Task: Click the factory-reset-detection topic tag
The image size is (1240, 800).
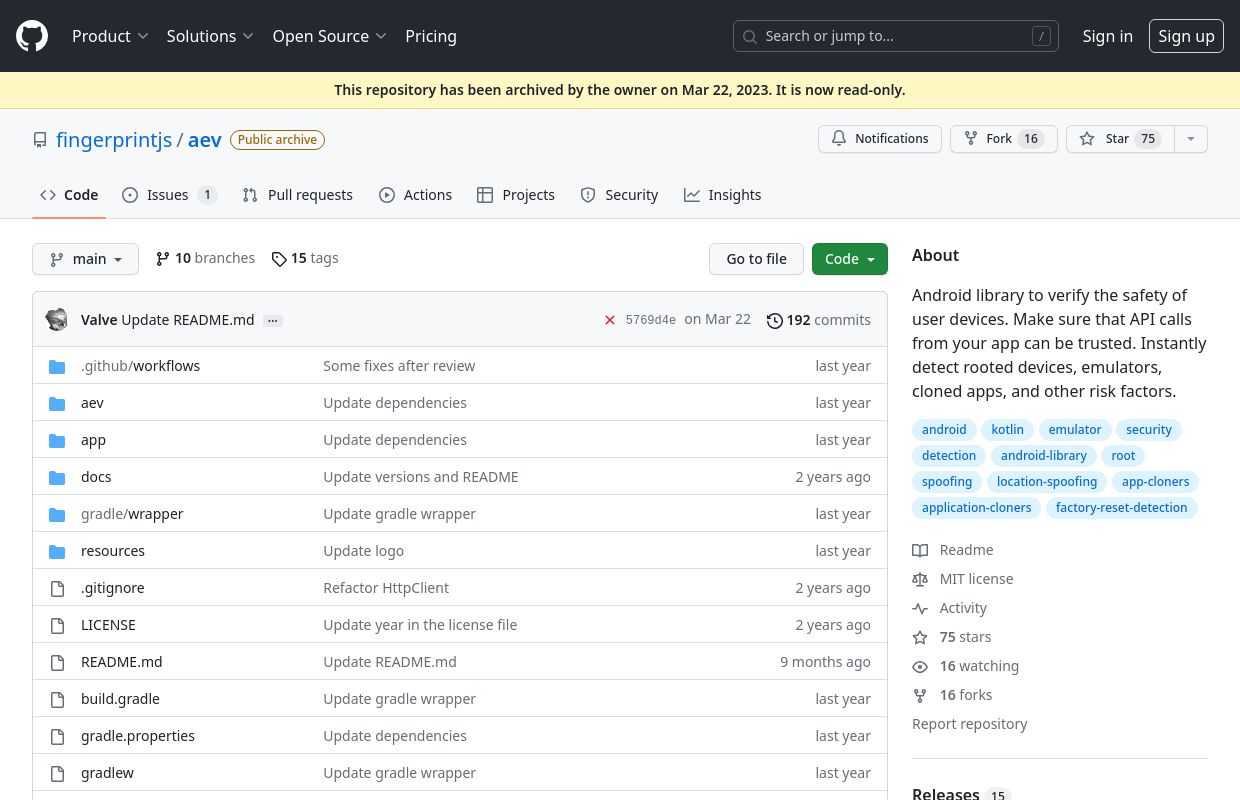Action: [x=1121, y=508]
